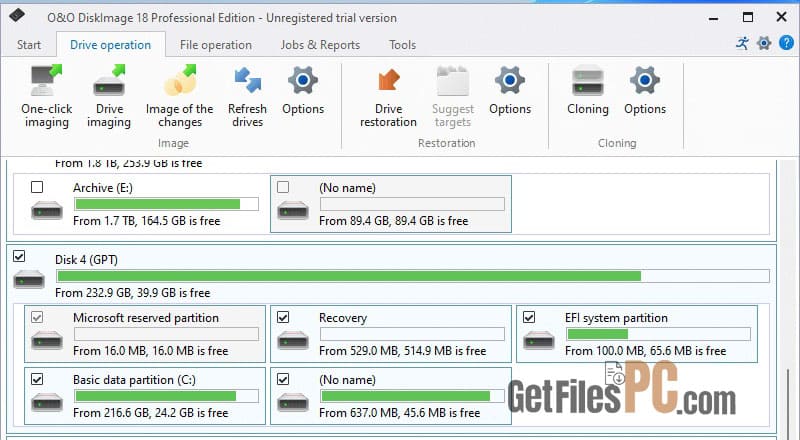Uncheck EFI system partition checkbox

tap(529, 317)
